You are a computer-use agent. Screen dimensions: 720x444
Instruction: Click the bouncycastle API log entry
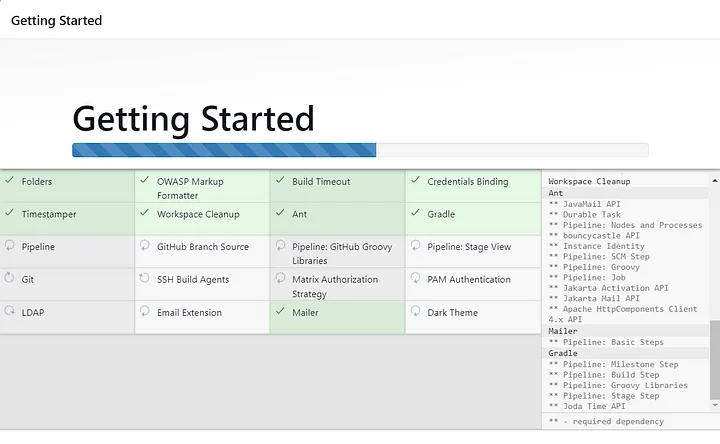point(594,236)
